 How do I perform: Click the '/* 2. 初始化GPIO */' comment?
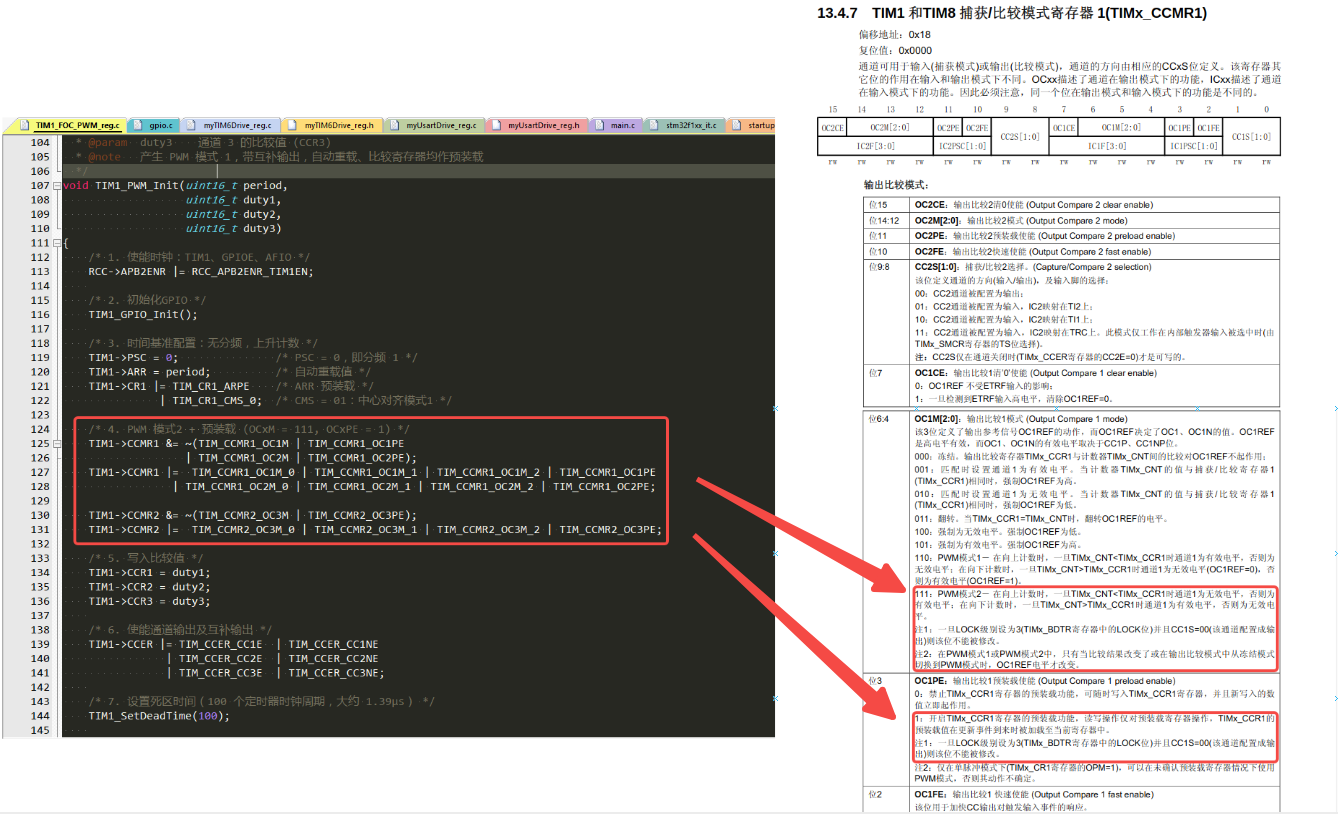(x=147, y=300)
